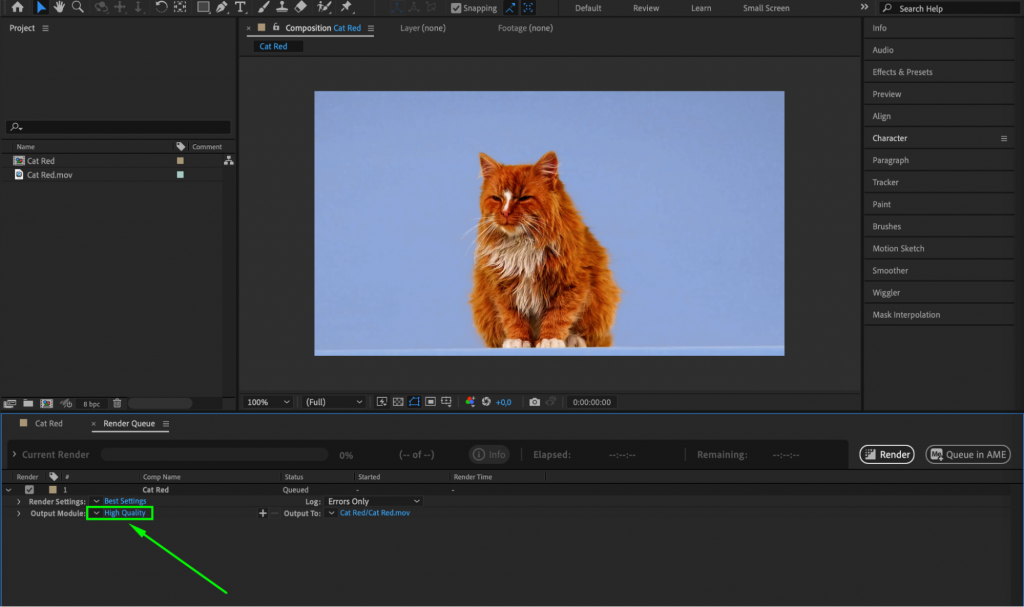This screenshot has width=1024, height=607.
Task: Select the Type tool
Action: (x=241, y=8)
